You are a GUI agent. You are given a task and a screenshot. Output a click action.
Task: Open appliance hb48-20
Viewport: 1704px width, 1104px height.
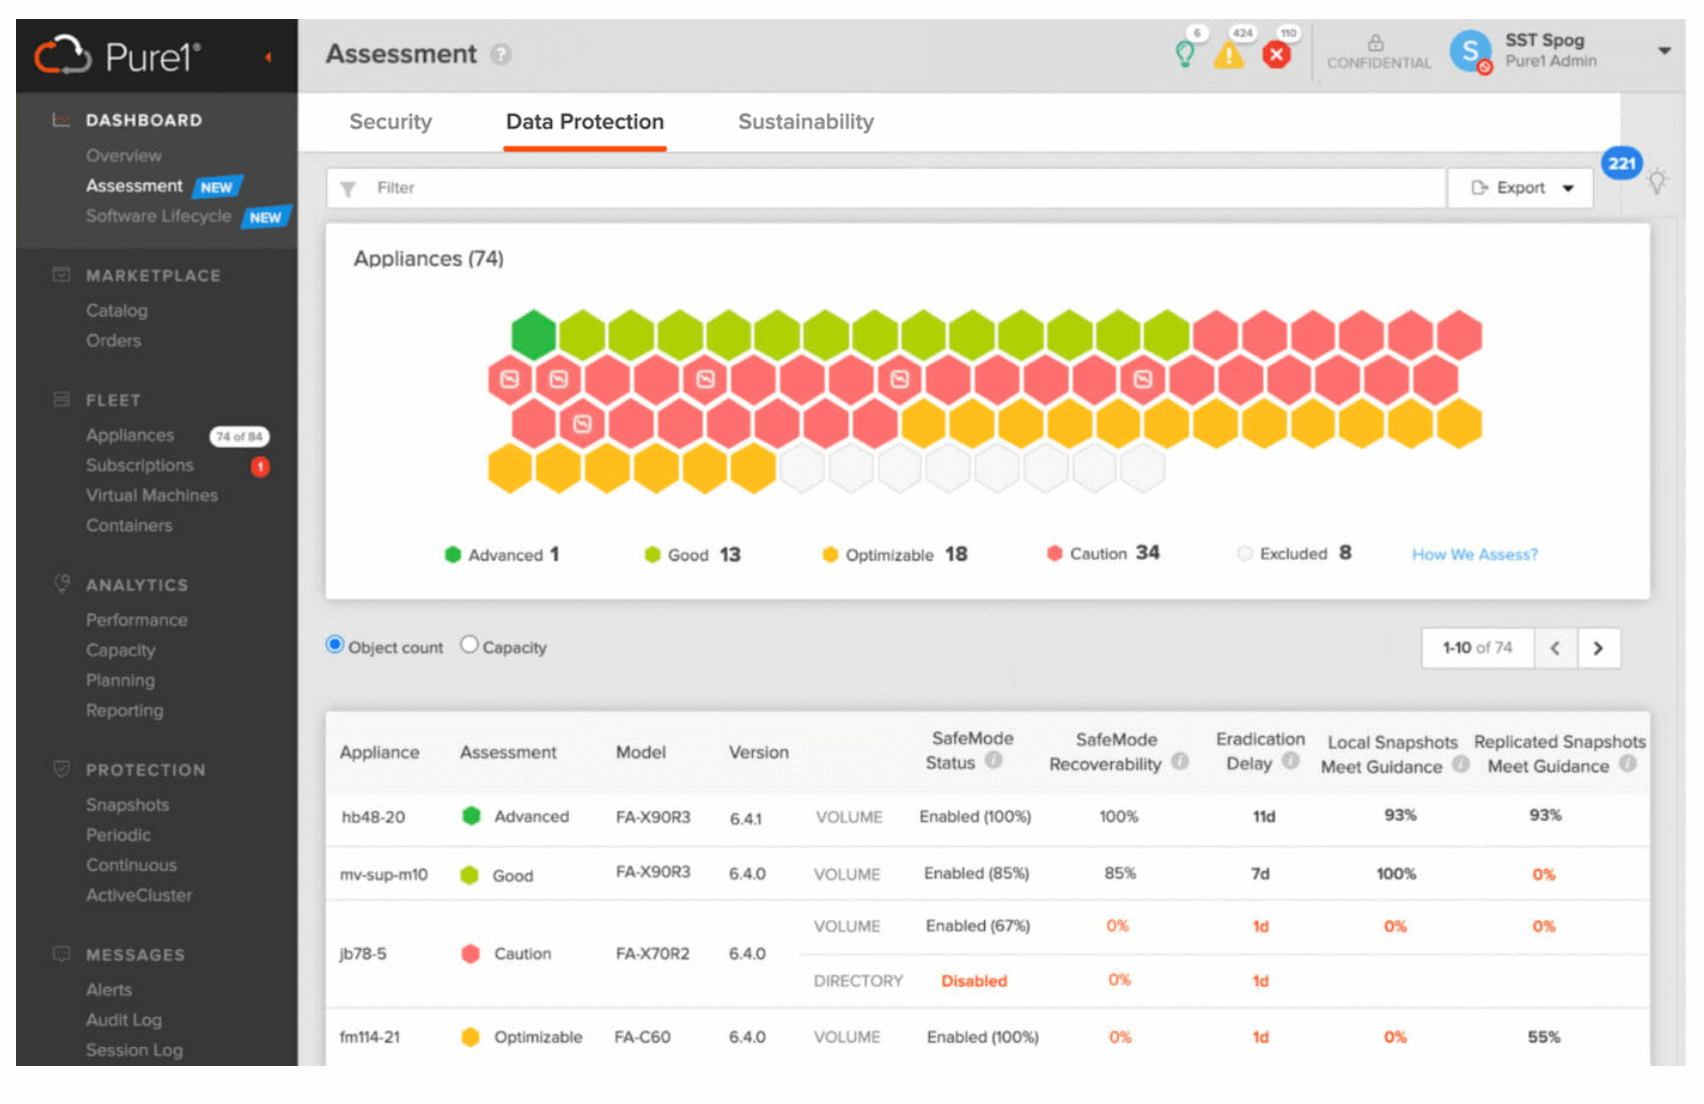pos(373,817)
